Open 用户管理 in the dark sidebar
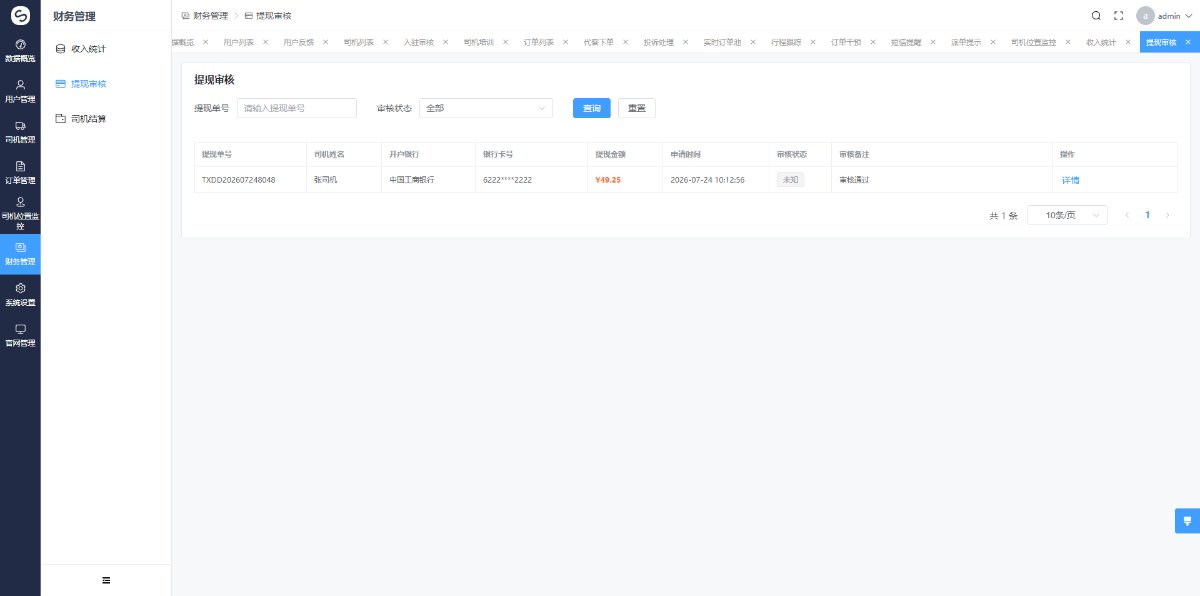The width and height of the screenshot is (1200, 596). point(20,92)
